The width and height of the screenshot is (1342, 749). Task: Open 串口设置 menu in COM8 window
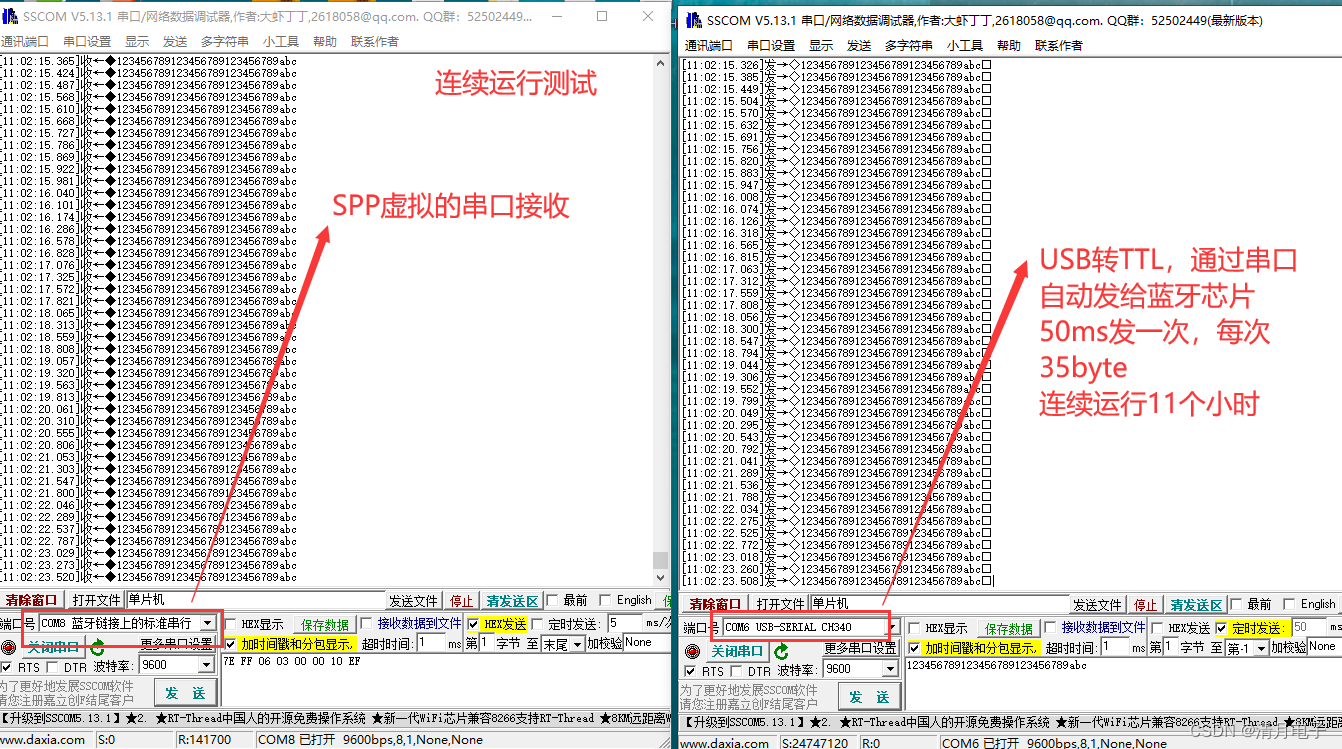[87, 41]
